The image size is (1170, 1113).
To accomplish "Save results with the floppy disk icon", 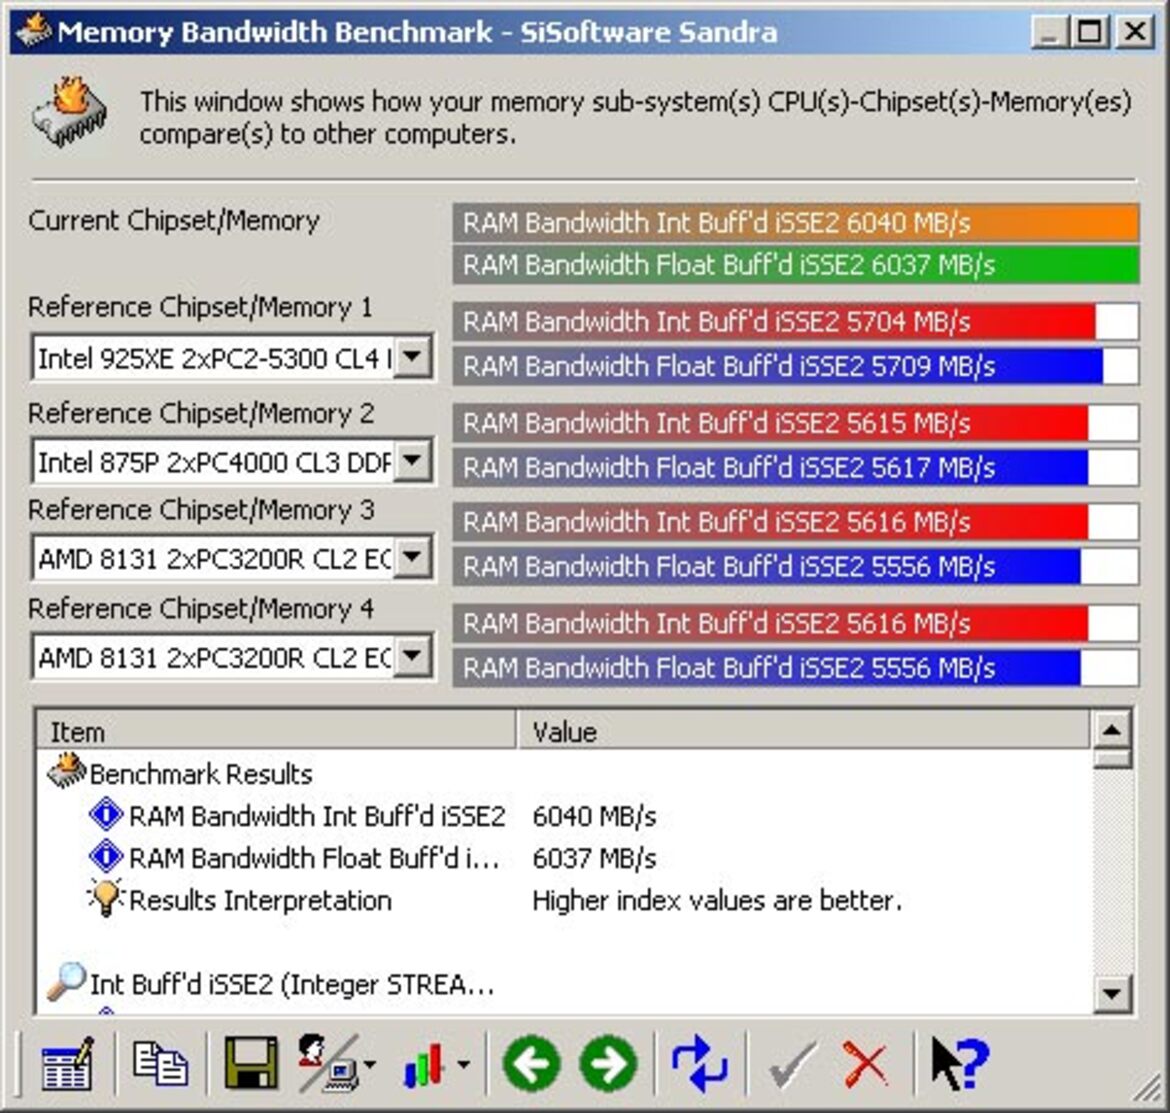I will tap(251, 1062).
